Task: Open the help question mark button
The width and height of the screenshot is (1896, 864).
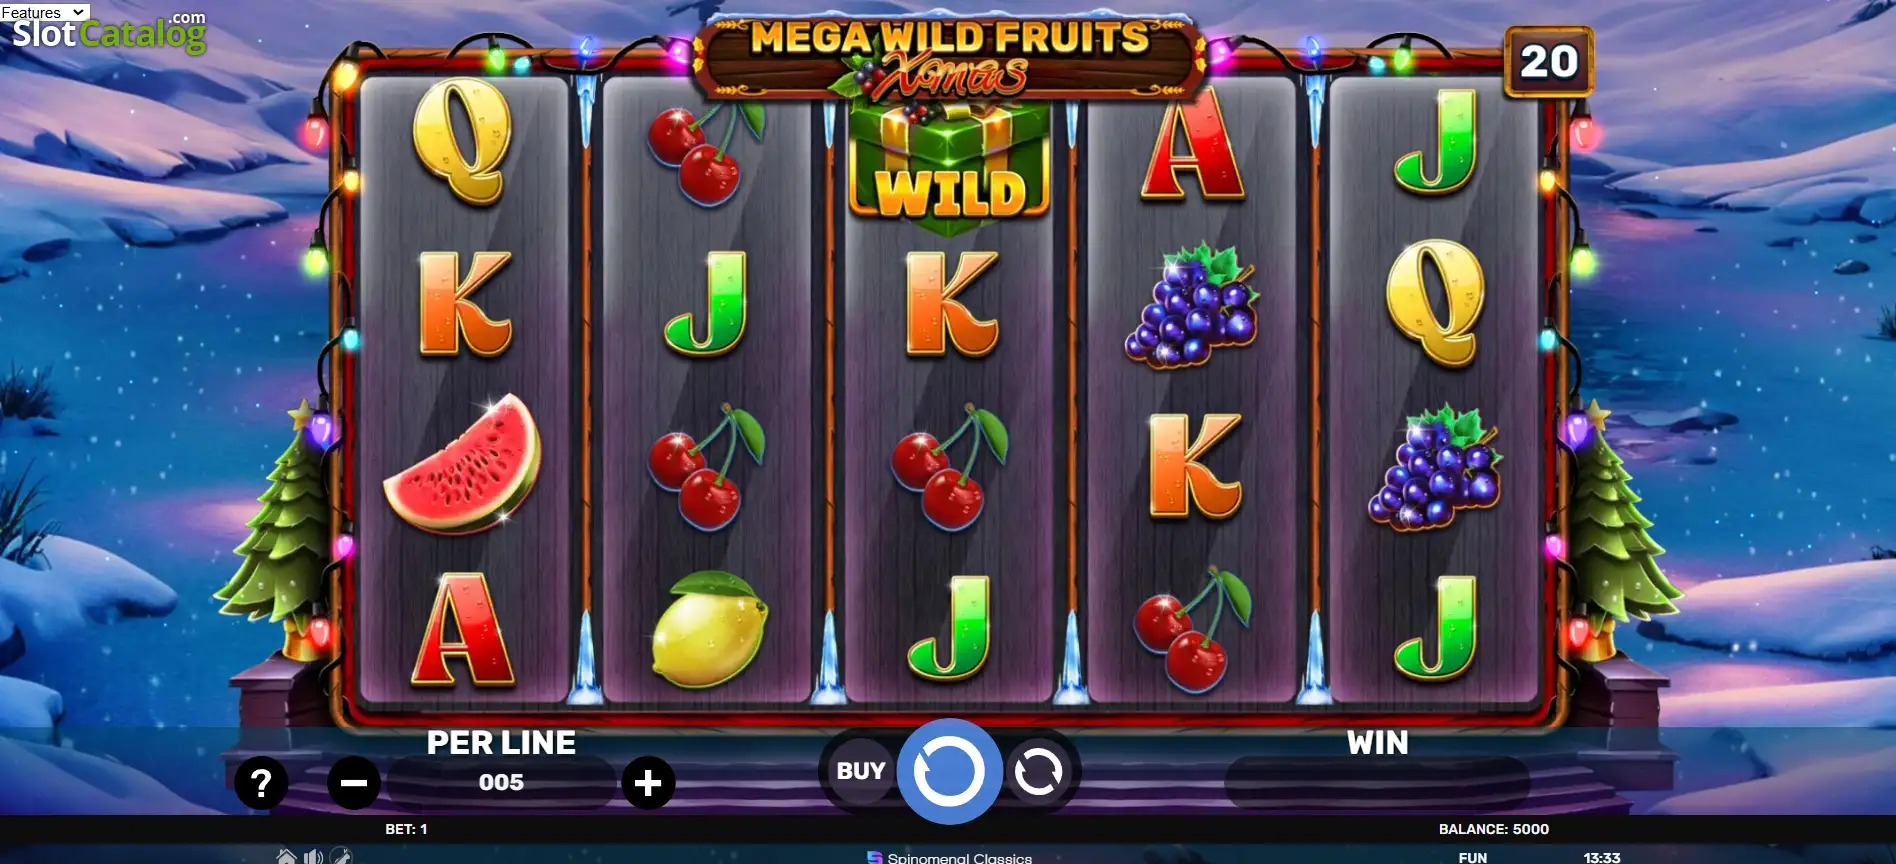Action: (261, 783)
